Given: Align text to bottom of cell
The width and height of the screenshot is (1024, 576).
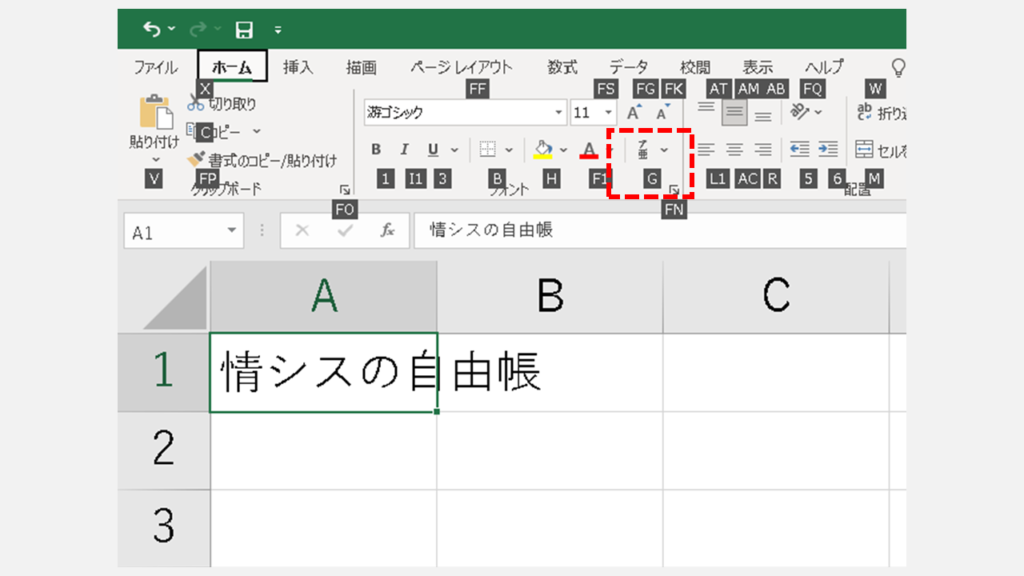Looking at the screenshot, I should (763, 116).
